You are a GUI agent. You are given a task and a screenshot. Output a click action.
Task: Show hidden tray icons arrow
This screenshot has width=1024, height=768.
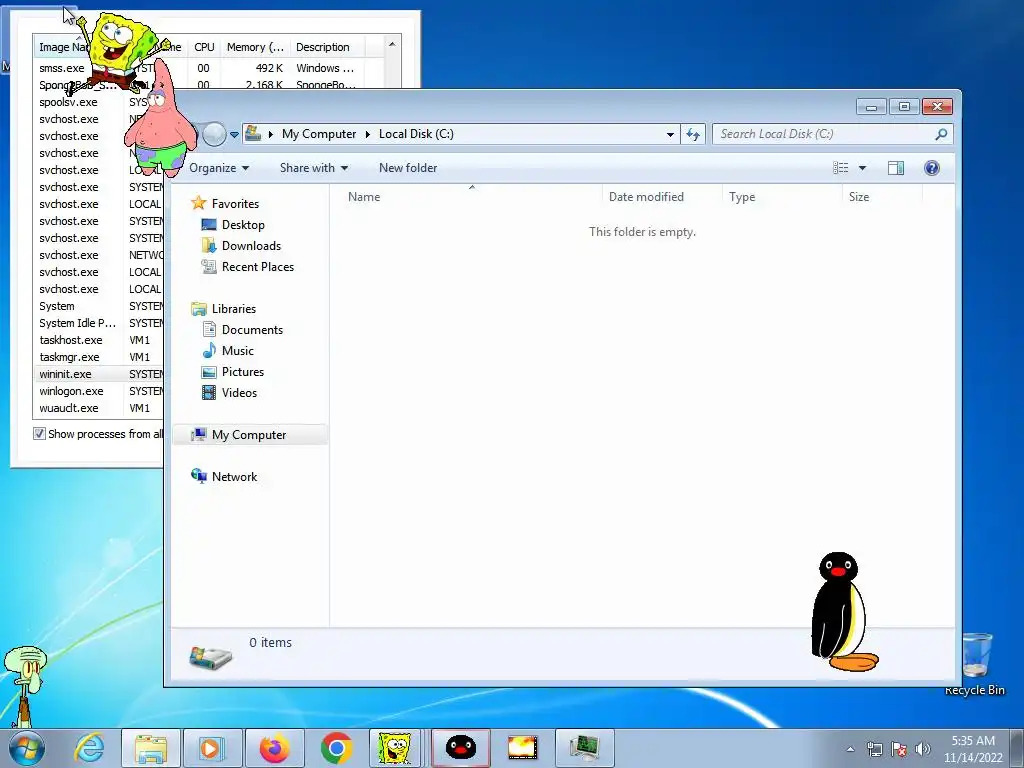(x=850, y=749)
